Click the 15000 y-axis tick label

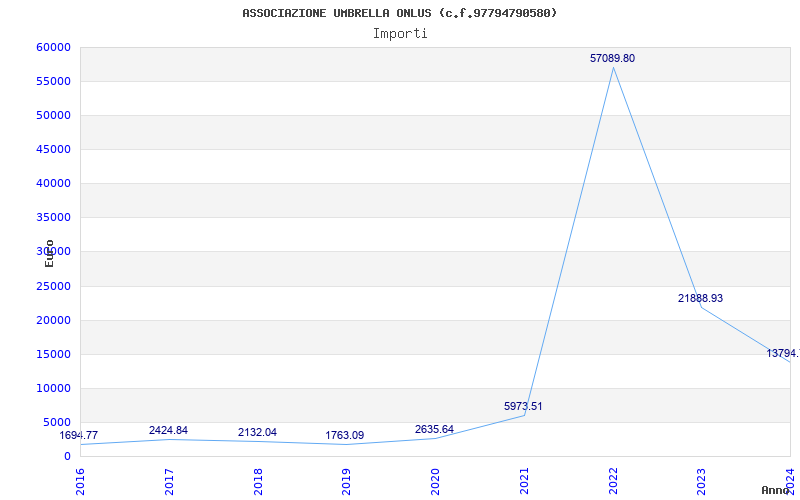point(54,354)
